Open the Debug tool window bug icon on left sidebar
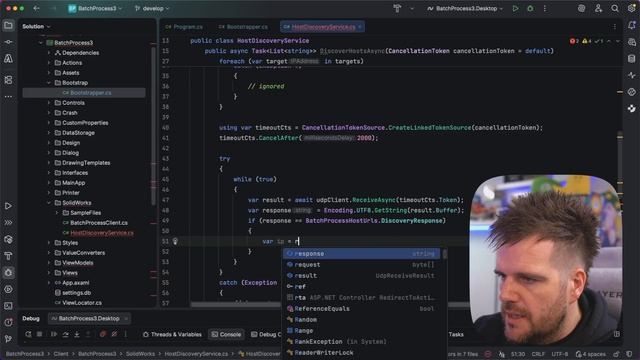Screen dimensions: 640x360 point(8,272)
